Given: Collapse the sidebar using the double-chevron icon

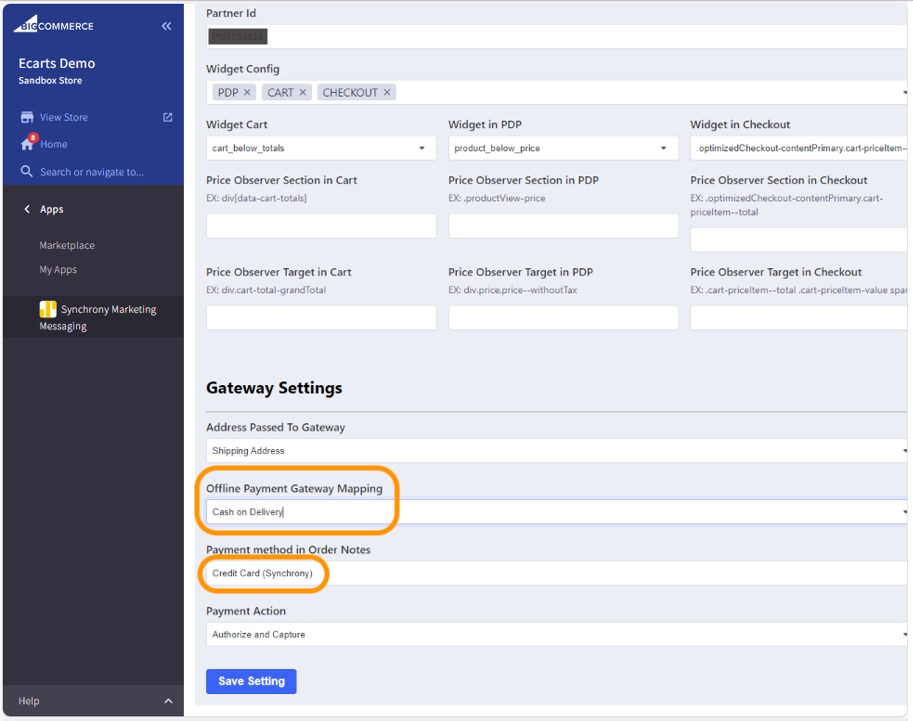Looking at the screenshot, I should [x=166, y=26].
